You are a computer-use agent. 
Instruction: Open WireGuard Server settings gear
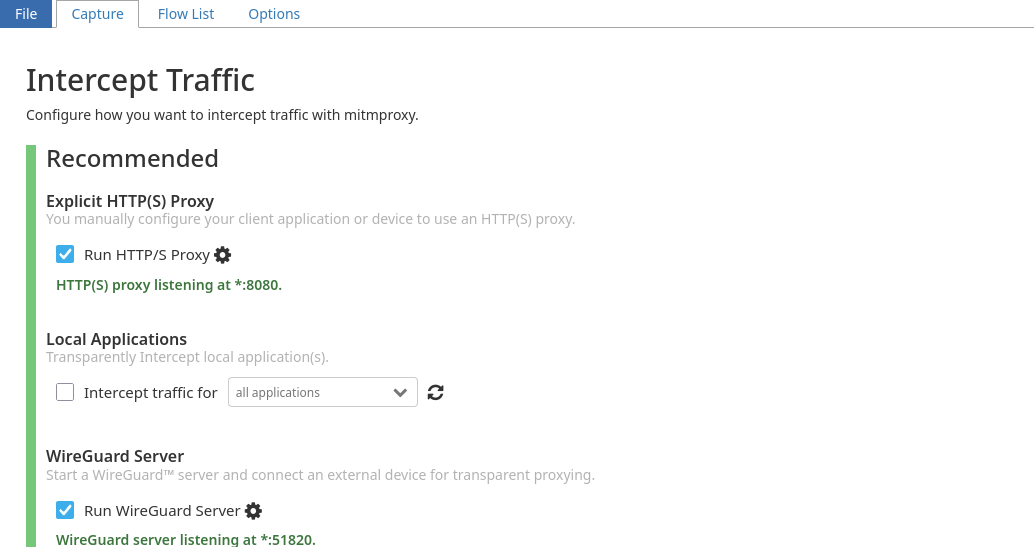[253, 511]
